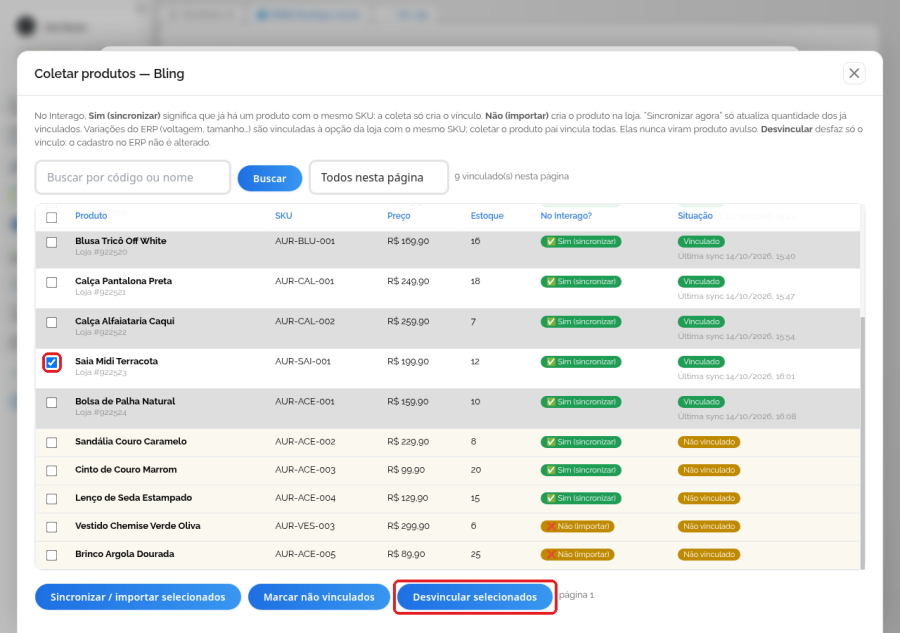
Task: Click the SKU 'AUR-BLU-001'
Action: [x=305, y=241]
